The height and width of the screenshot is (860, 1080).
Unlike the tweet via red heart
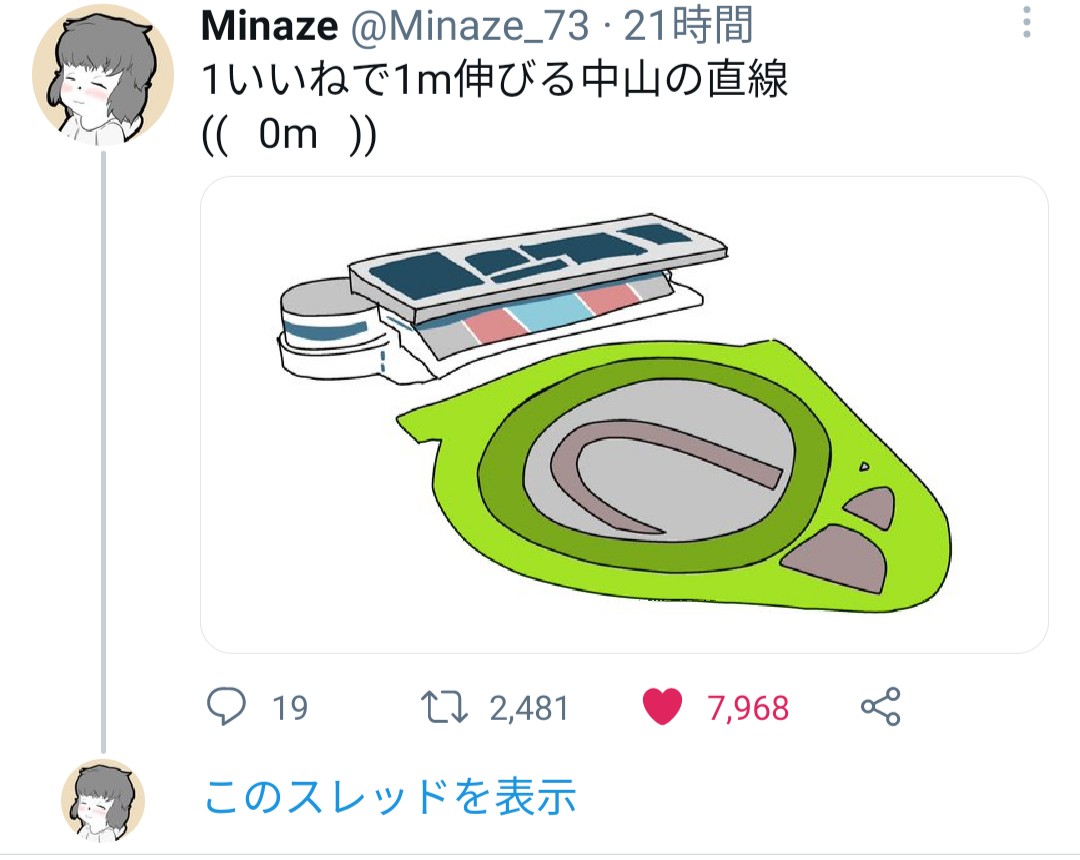coord(662,707)
